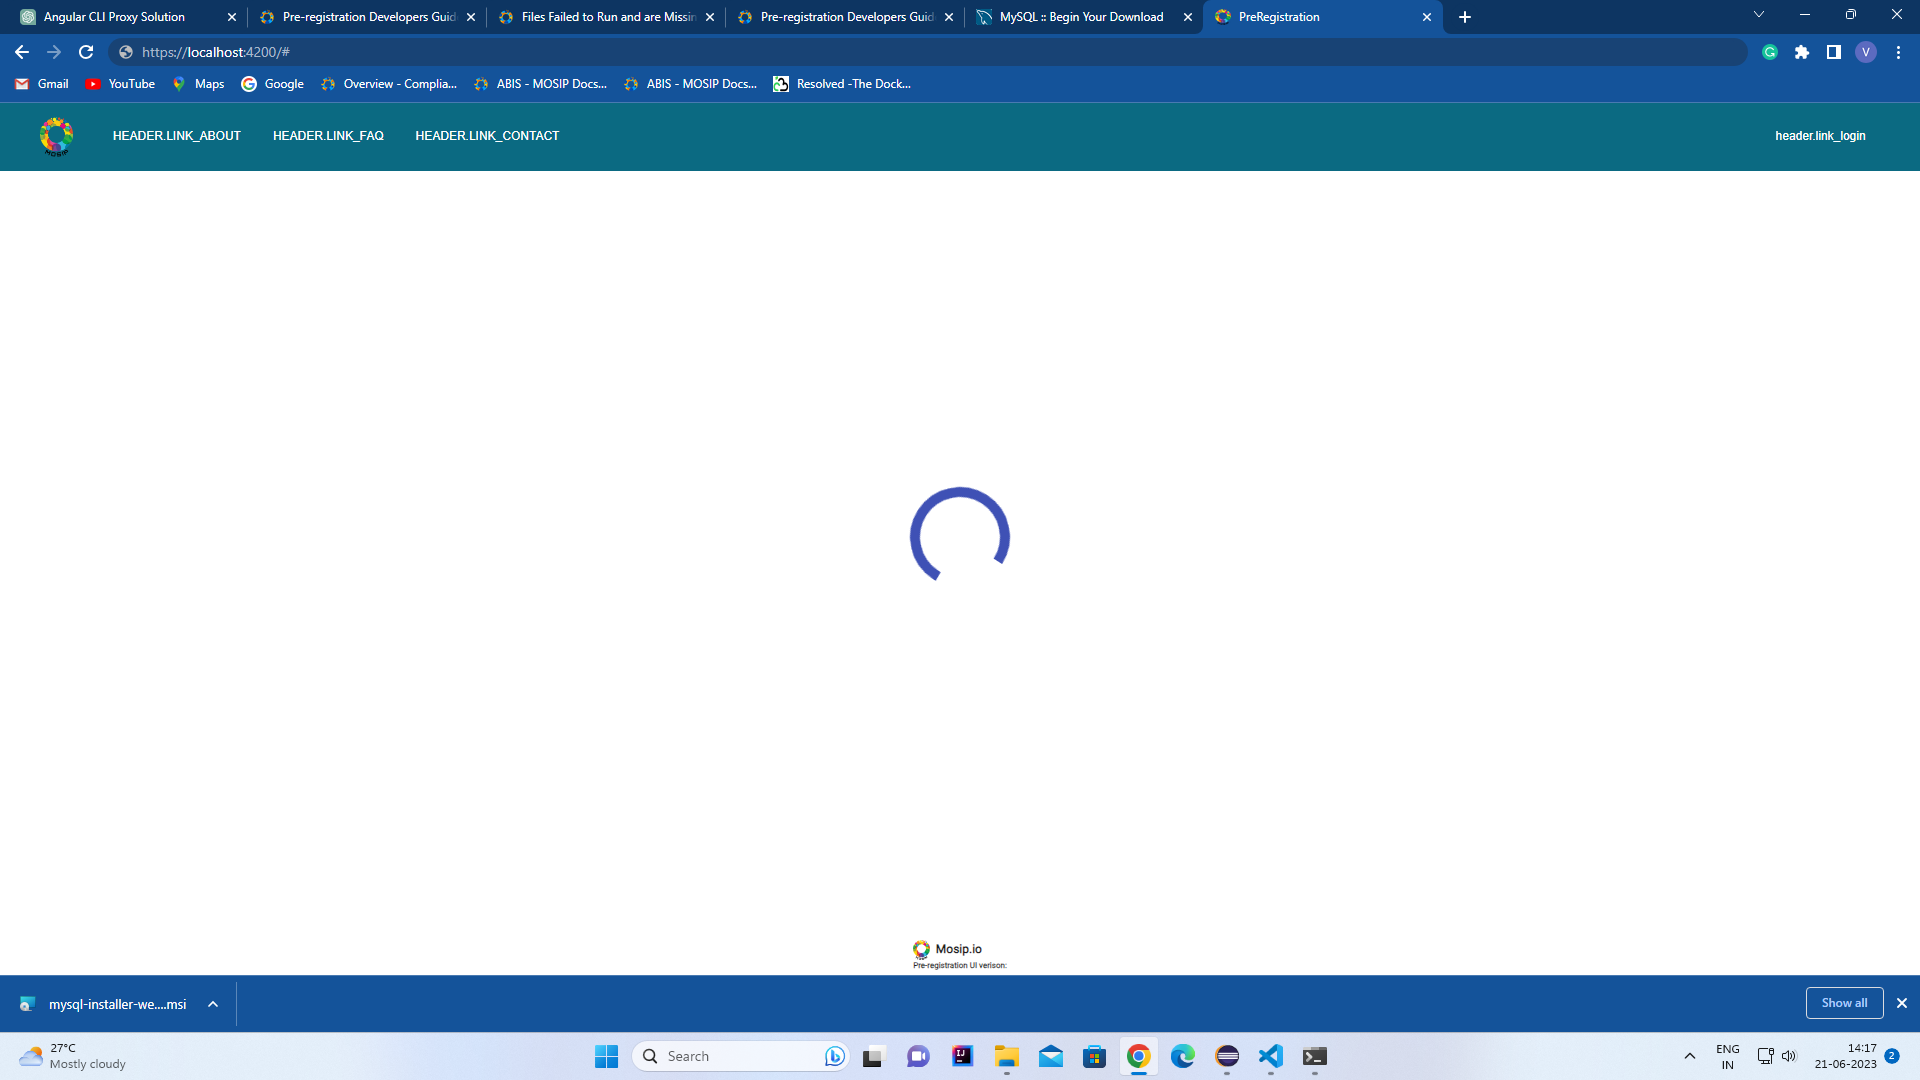This screenshot has width=1920, height=1080.
Task: Open new tab with plus button
Action: tap(1465, 17)
